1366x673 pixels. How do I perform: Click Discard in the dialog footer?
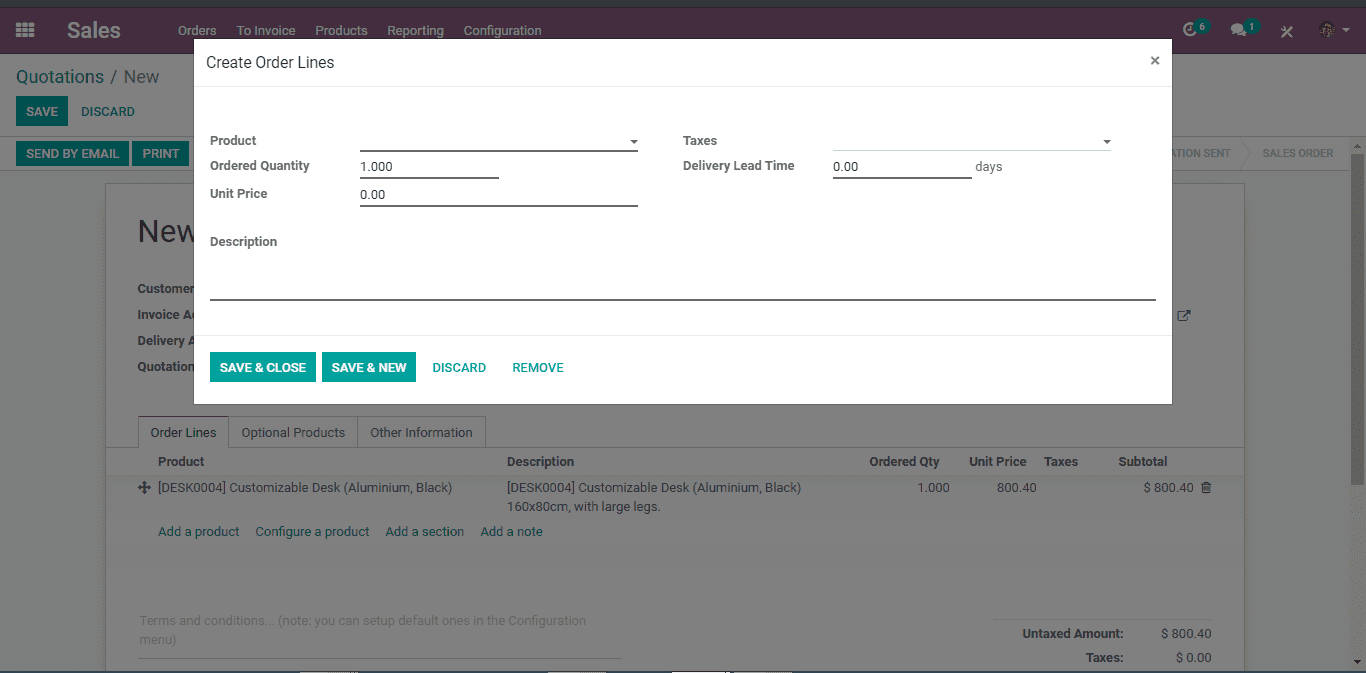coord(459,367)
